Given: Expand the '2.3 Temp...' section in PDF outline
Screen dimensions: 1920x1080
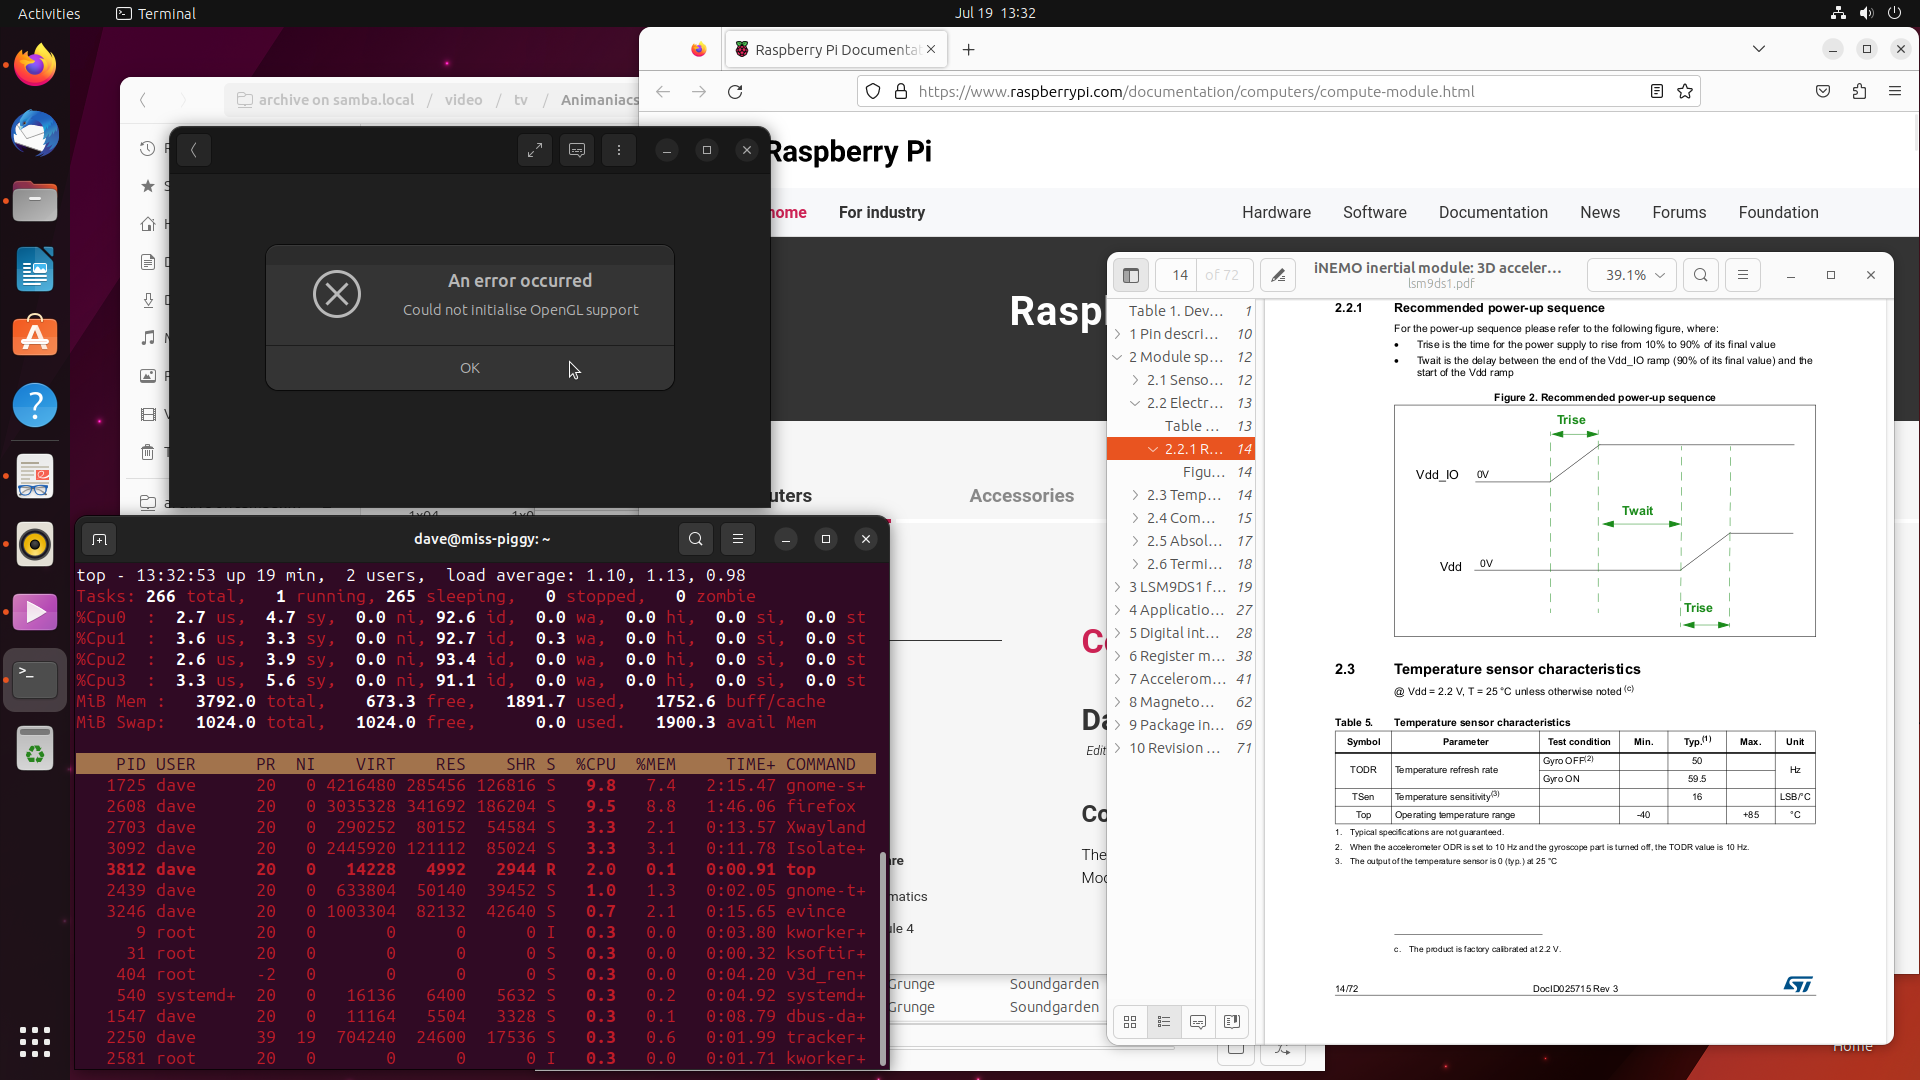Looking at the screenshot, I should 1135,495.
